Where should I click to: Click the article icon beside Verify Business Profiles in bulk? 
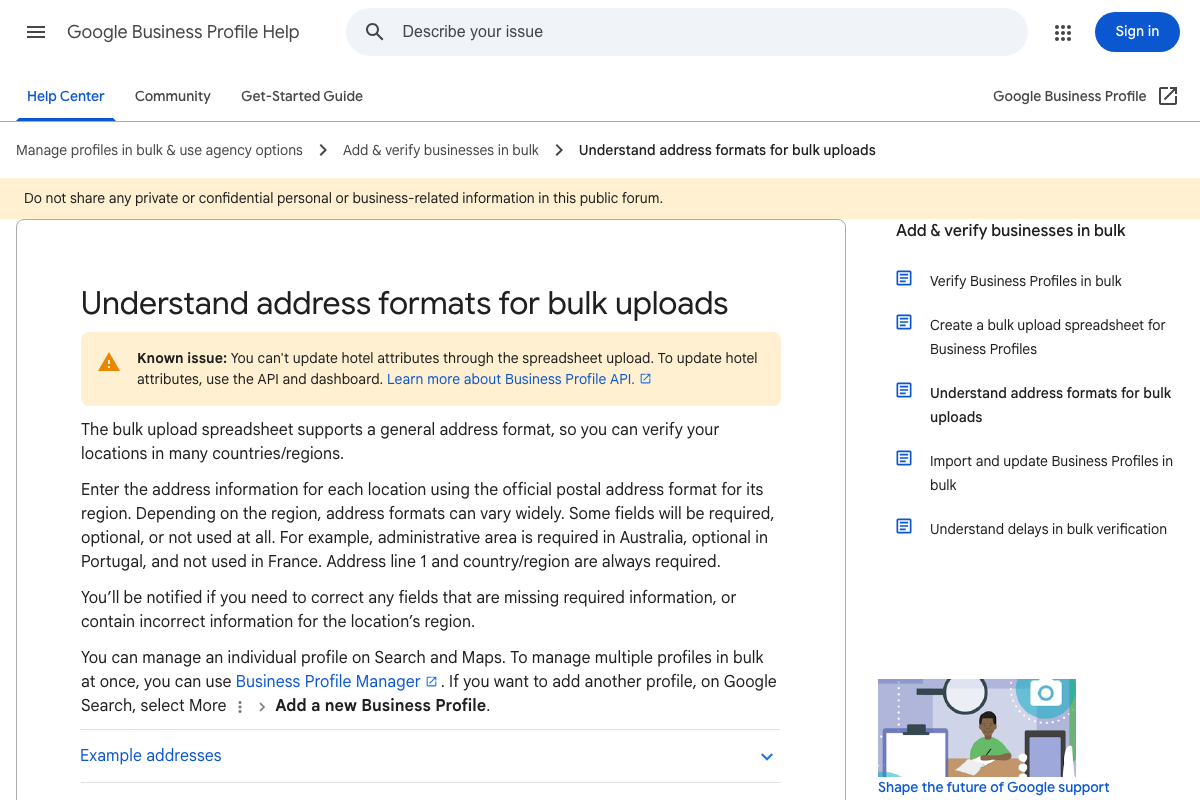point(904,278)
